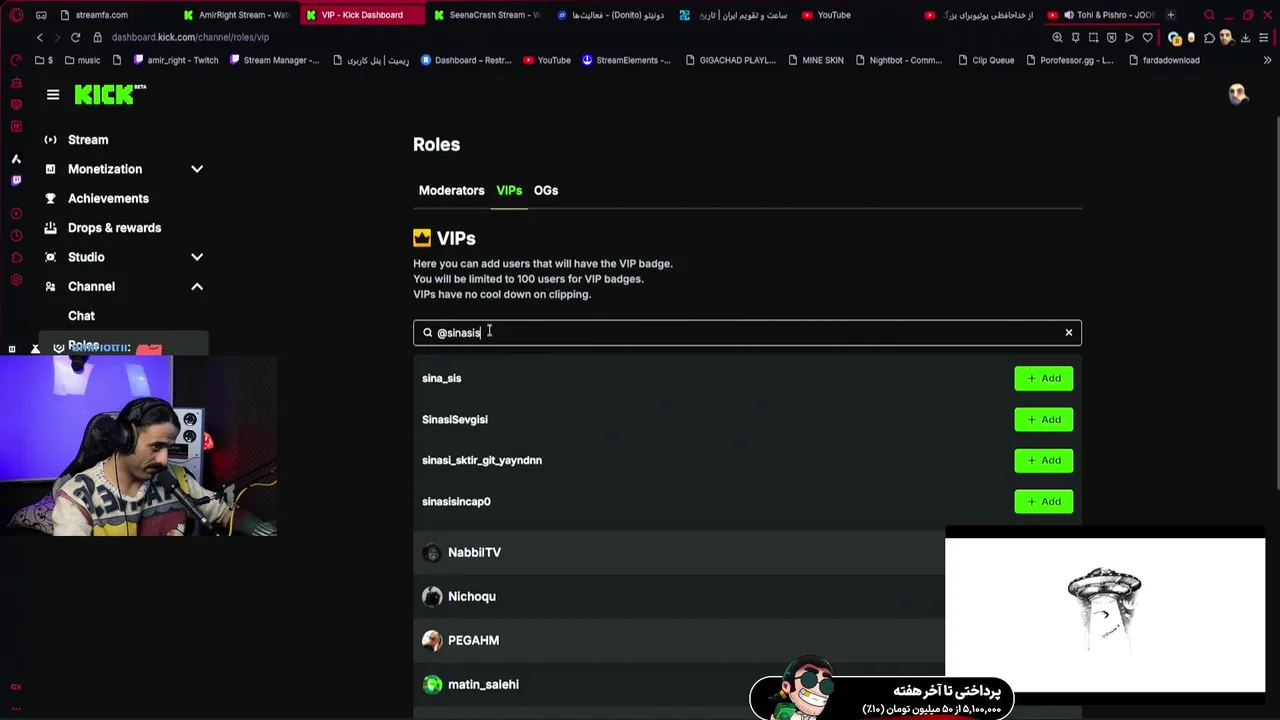Add sinasi_sktir_git_yayndnn as VIP

(1043, 460)
